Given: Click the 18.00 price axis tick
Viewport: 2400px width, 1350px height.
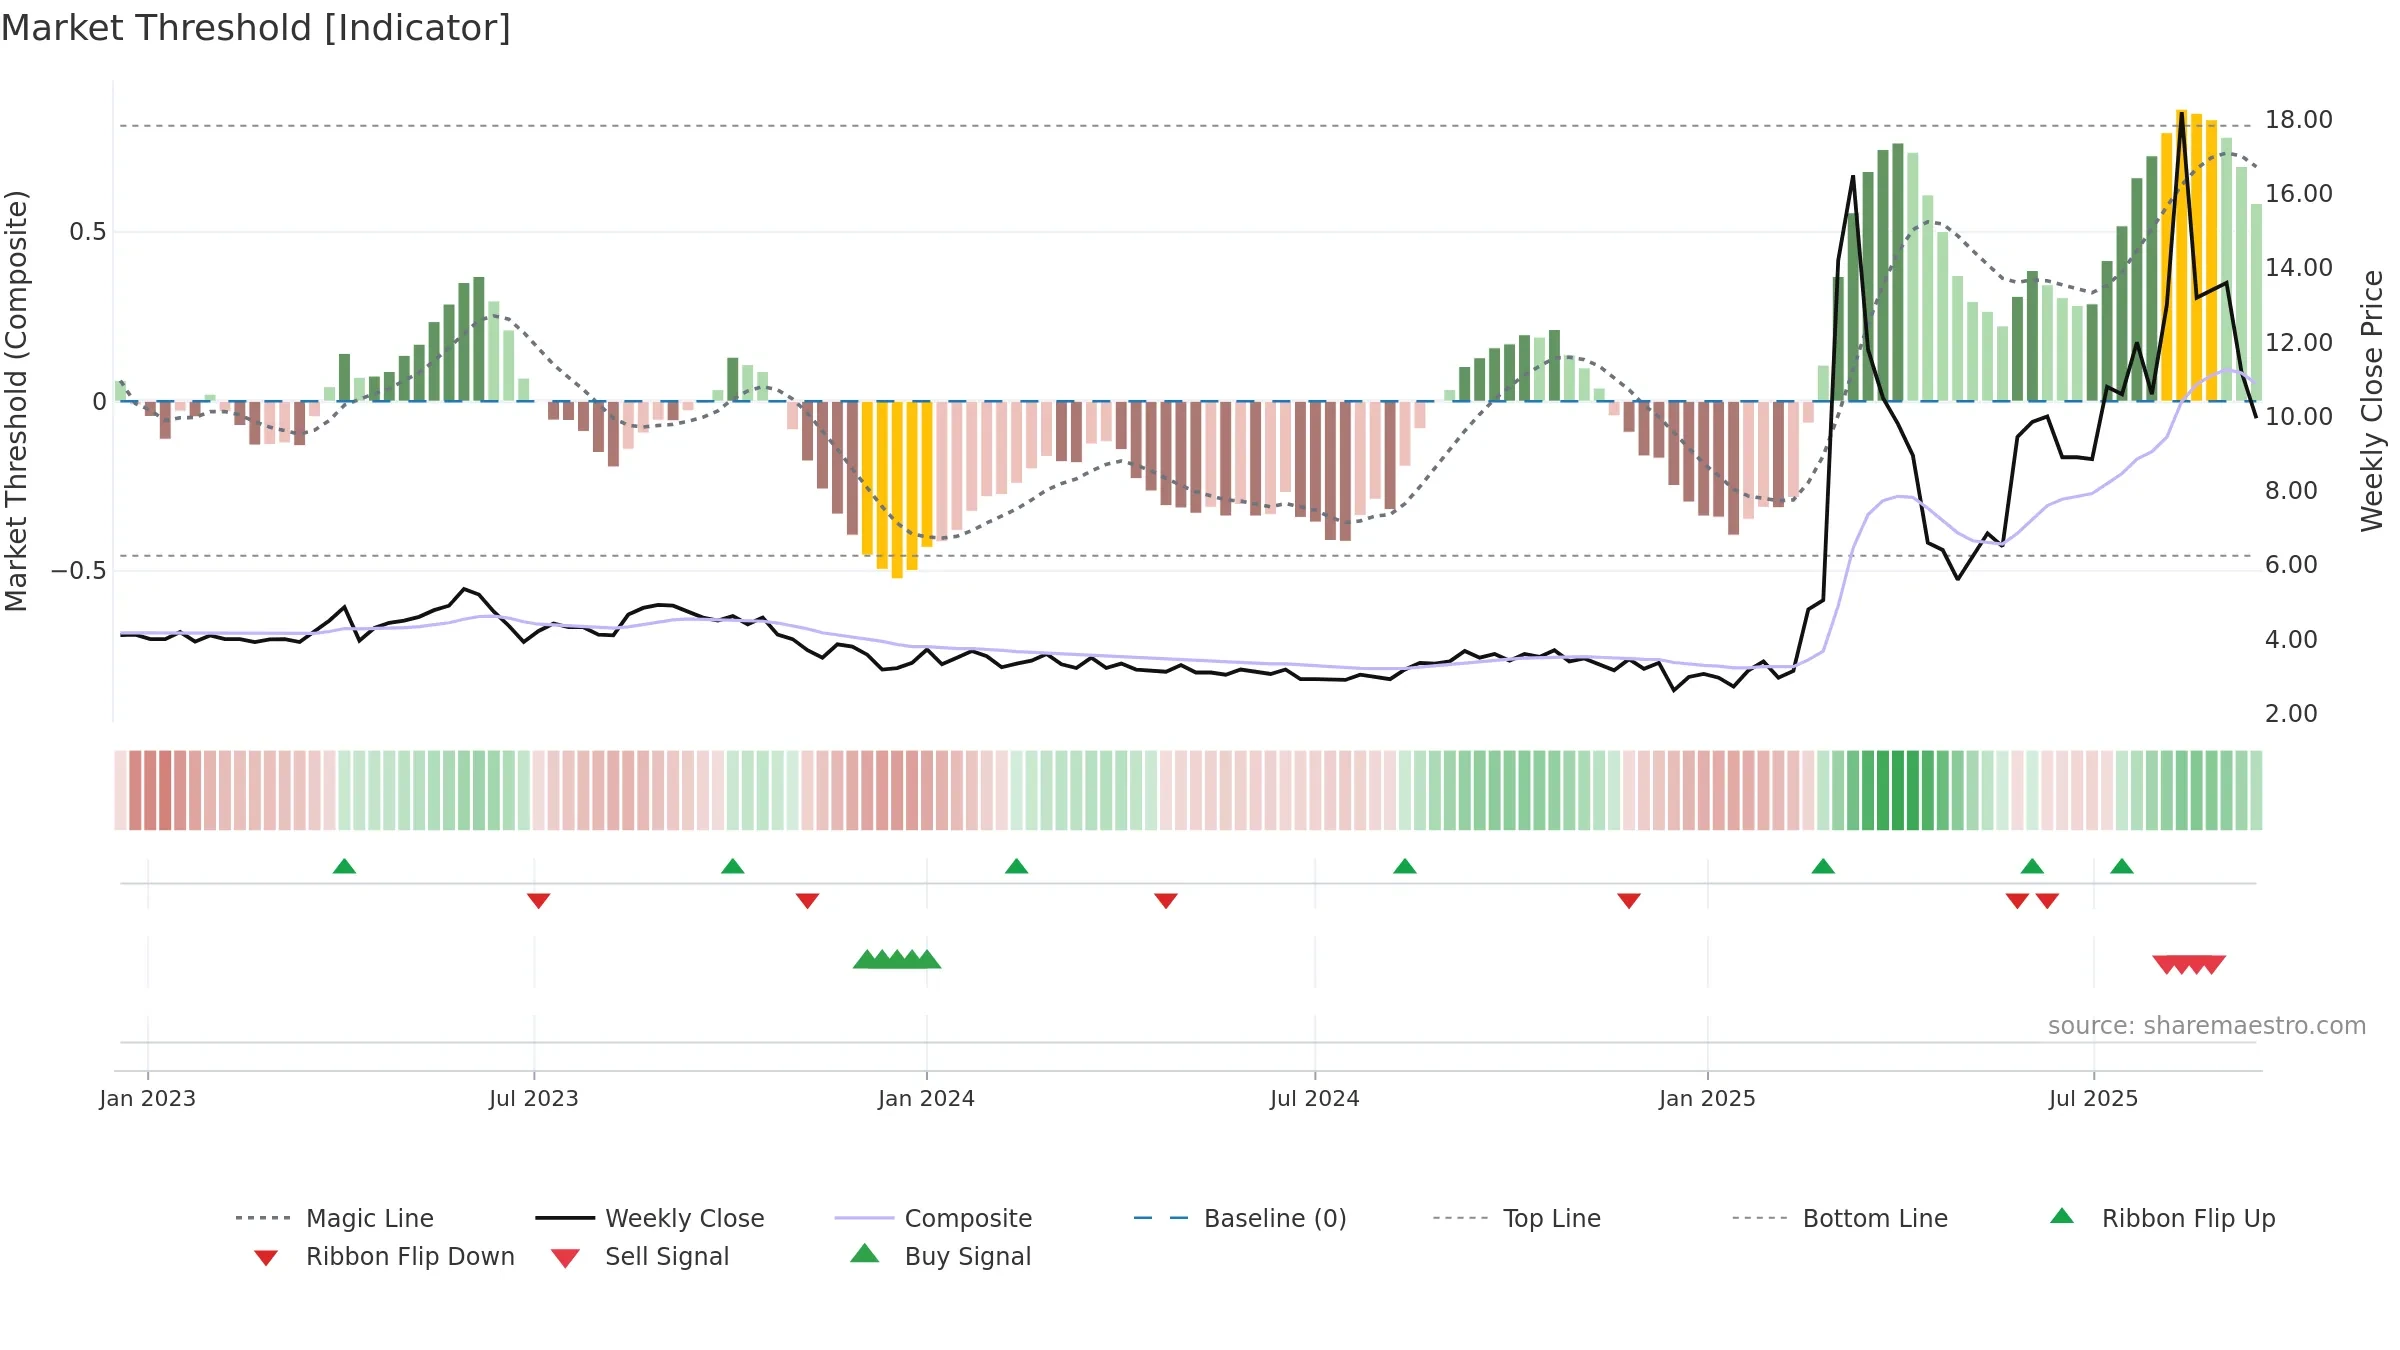Looking at the screenshot, I should [x=2299, y=120].
